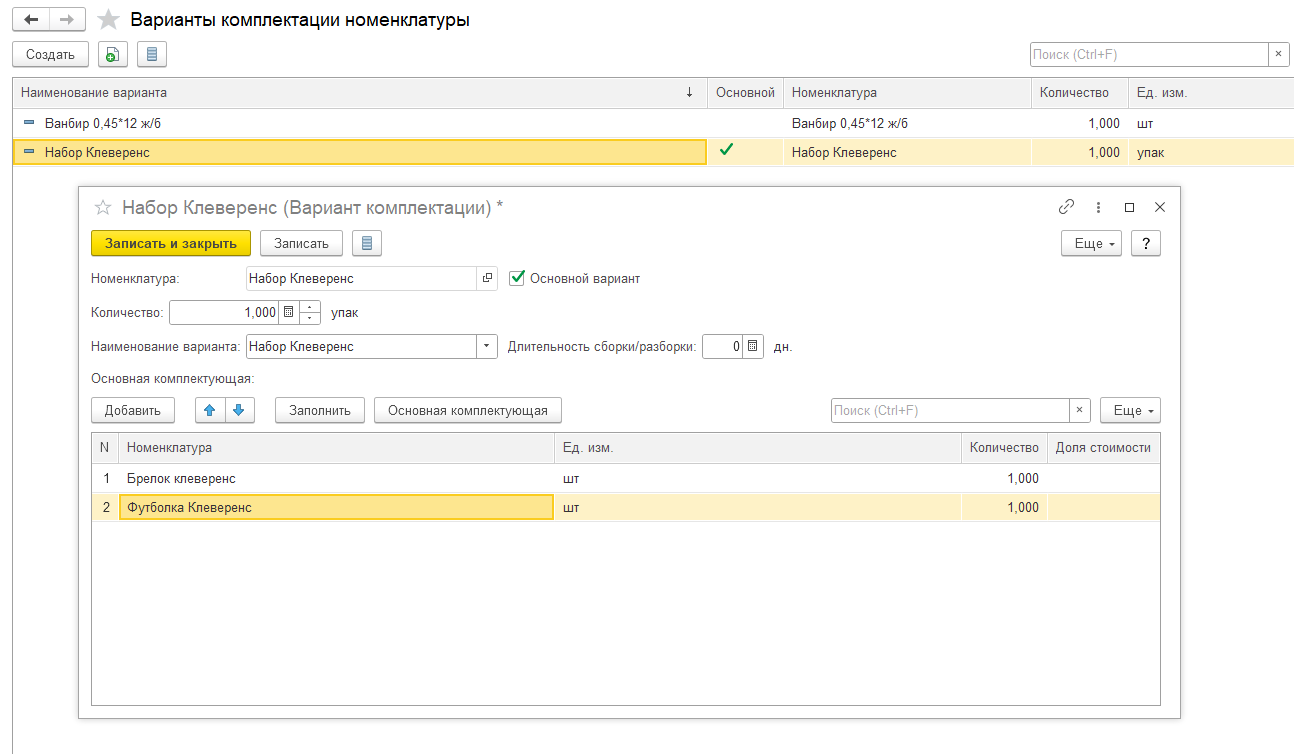The height and width of the screenshot is (754, 1294).
Task: Open calculator icon in Количество field
Action: (x=289, y=312)
